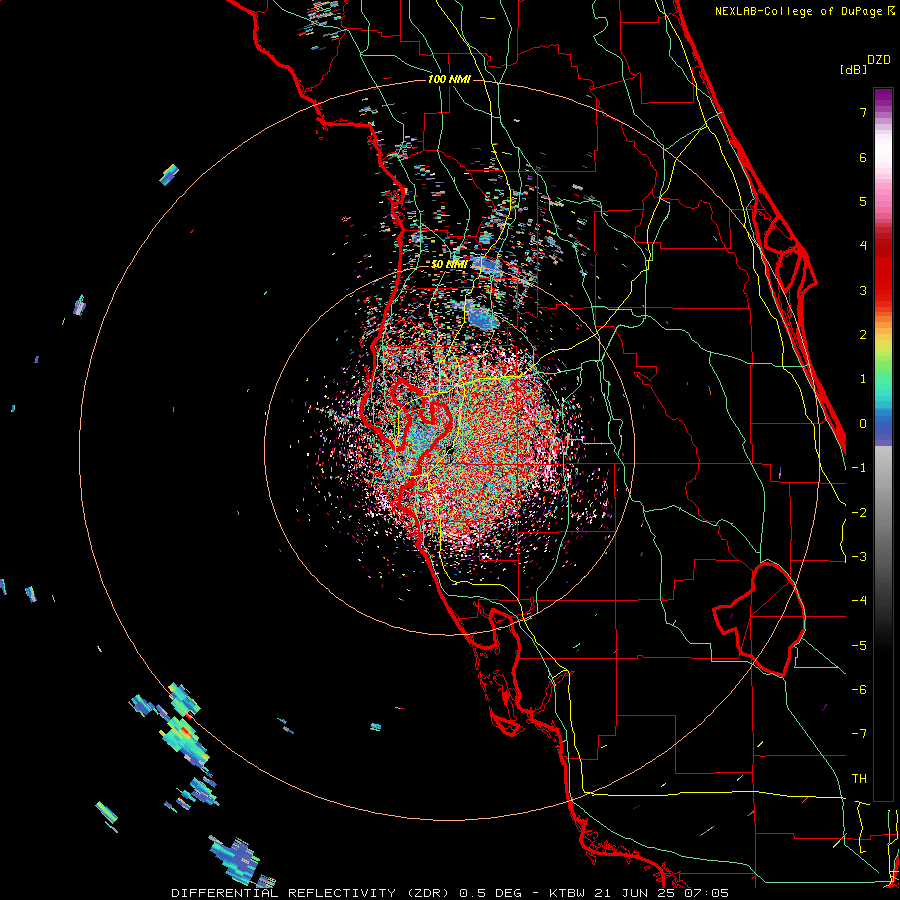This screenshot has height=900, width=900.
Task: Click the KTBW station identifier in the caption
Action: pyautogui.click(x=569, y=893)
